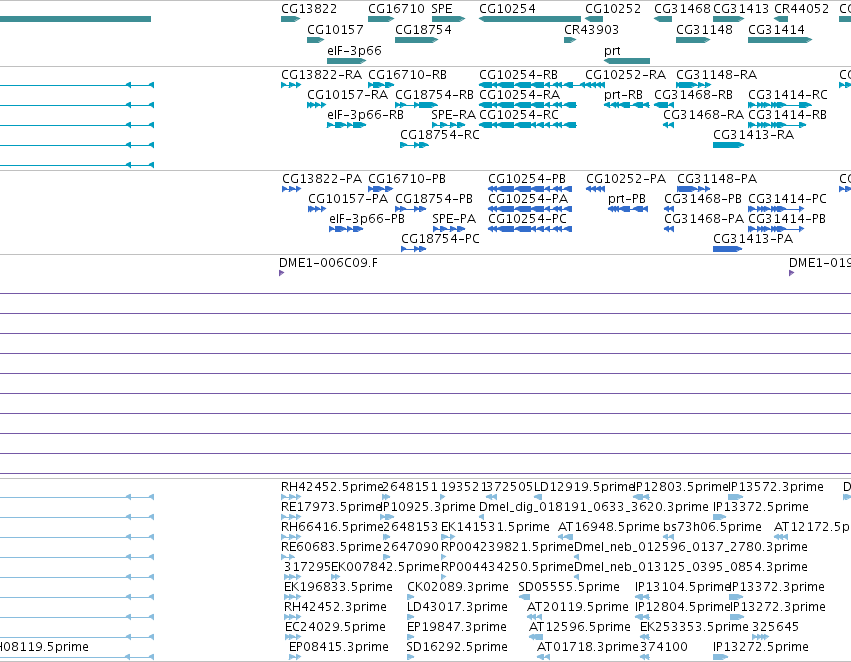
Task: Open the CG31413 gene label
Action: point(741,9)
